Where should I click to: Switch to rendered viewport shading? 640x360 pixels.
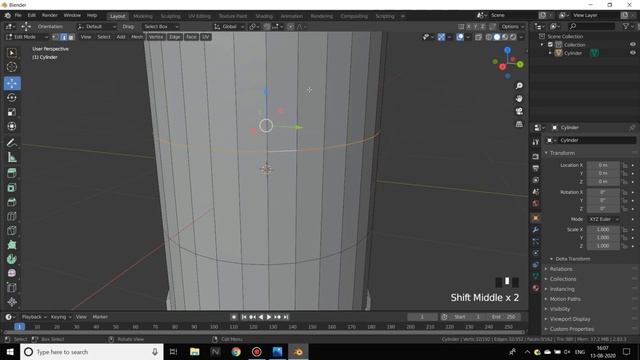click(513, 37)
